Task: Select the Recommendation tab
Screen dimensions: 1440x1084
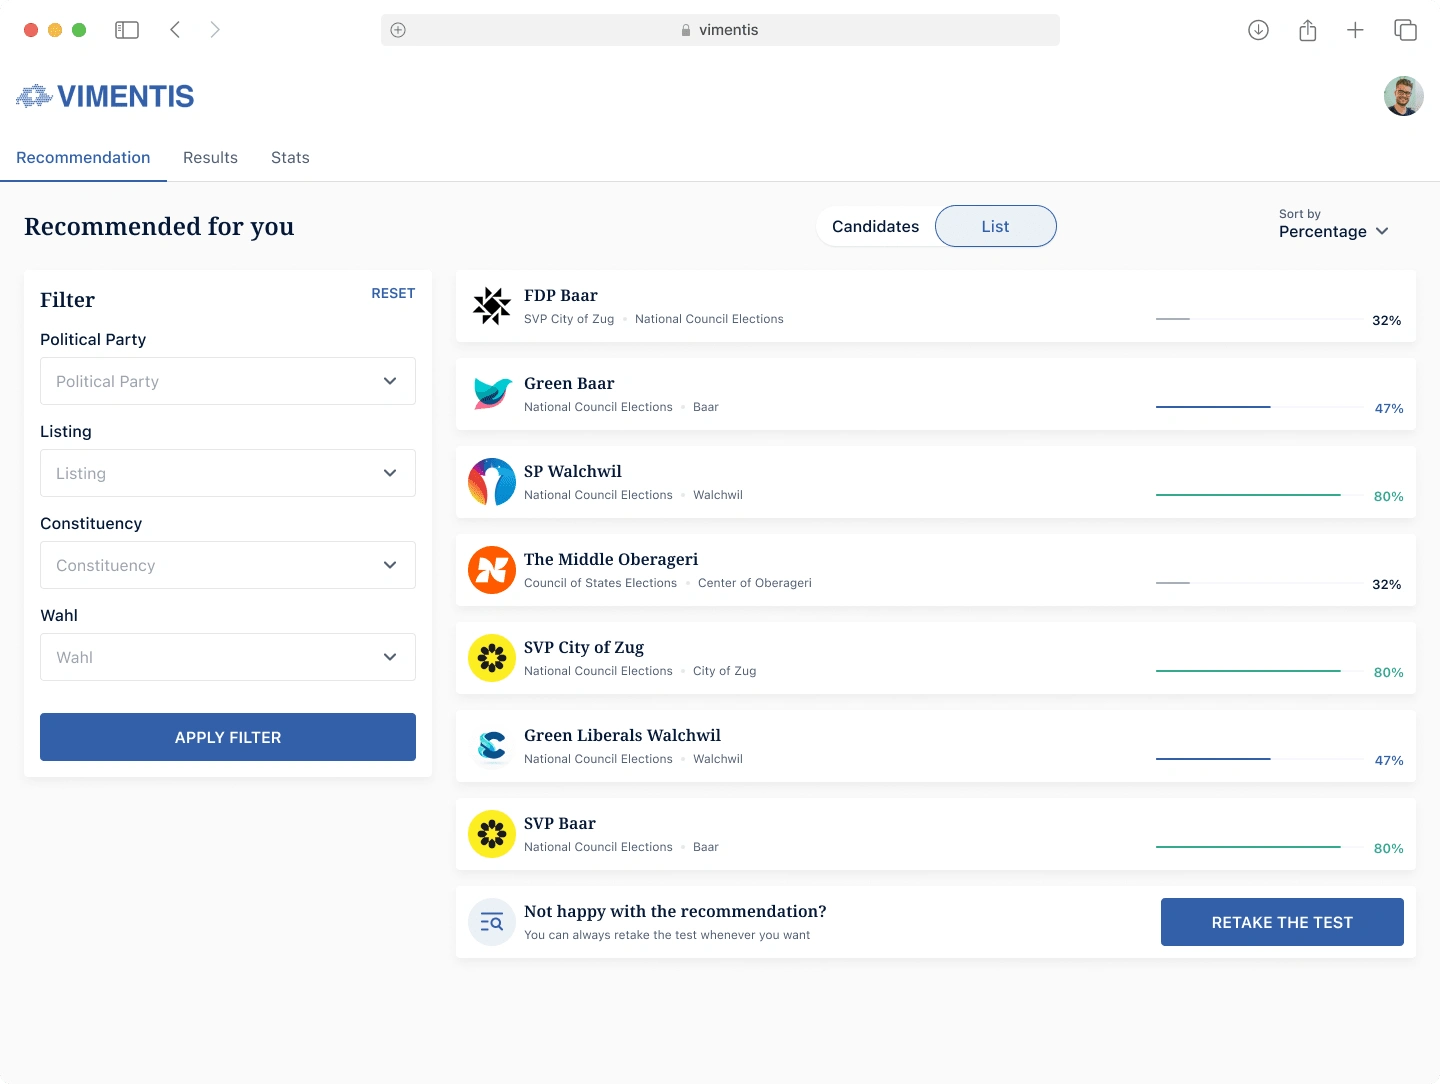Action: pos(83,158)
